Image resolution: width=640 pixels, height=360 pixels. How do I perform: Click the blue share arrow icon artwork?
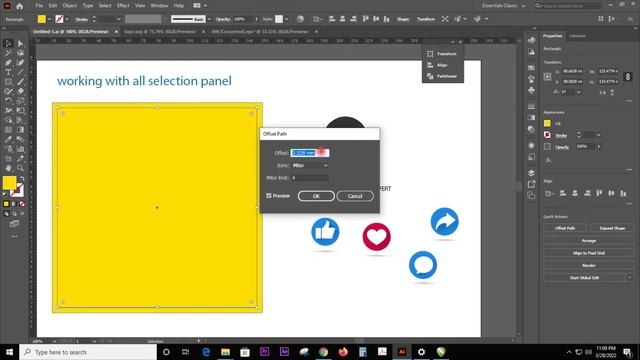click(444, 222)
